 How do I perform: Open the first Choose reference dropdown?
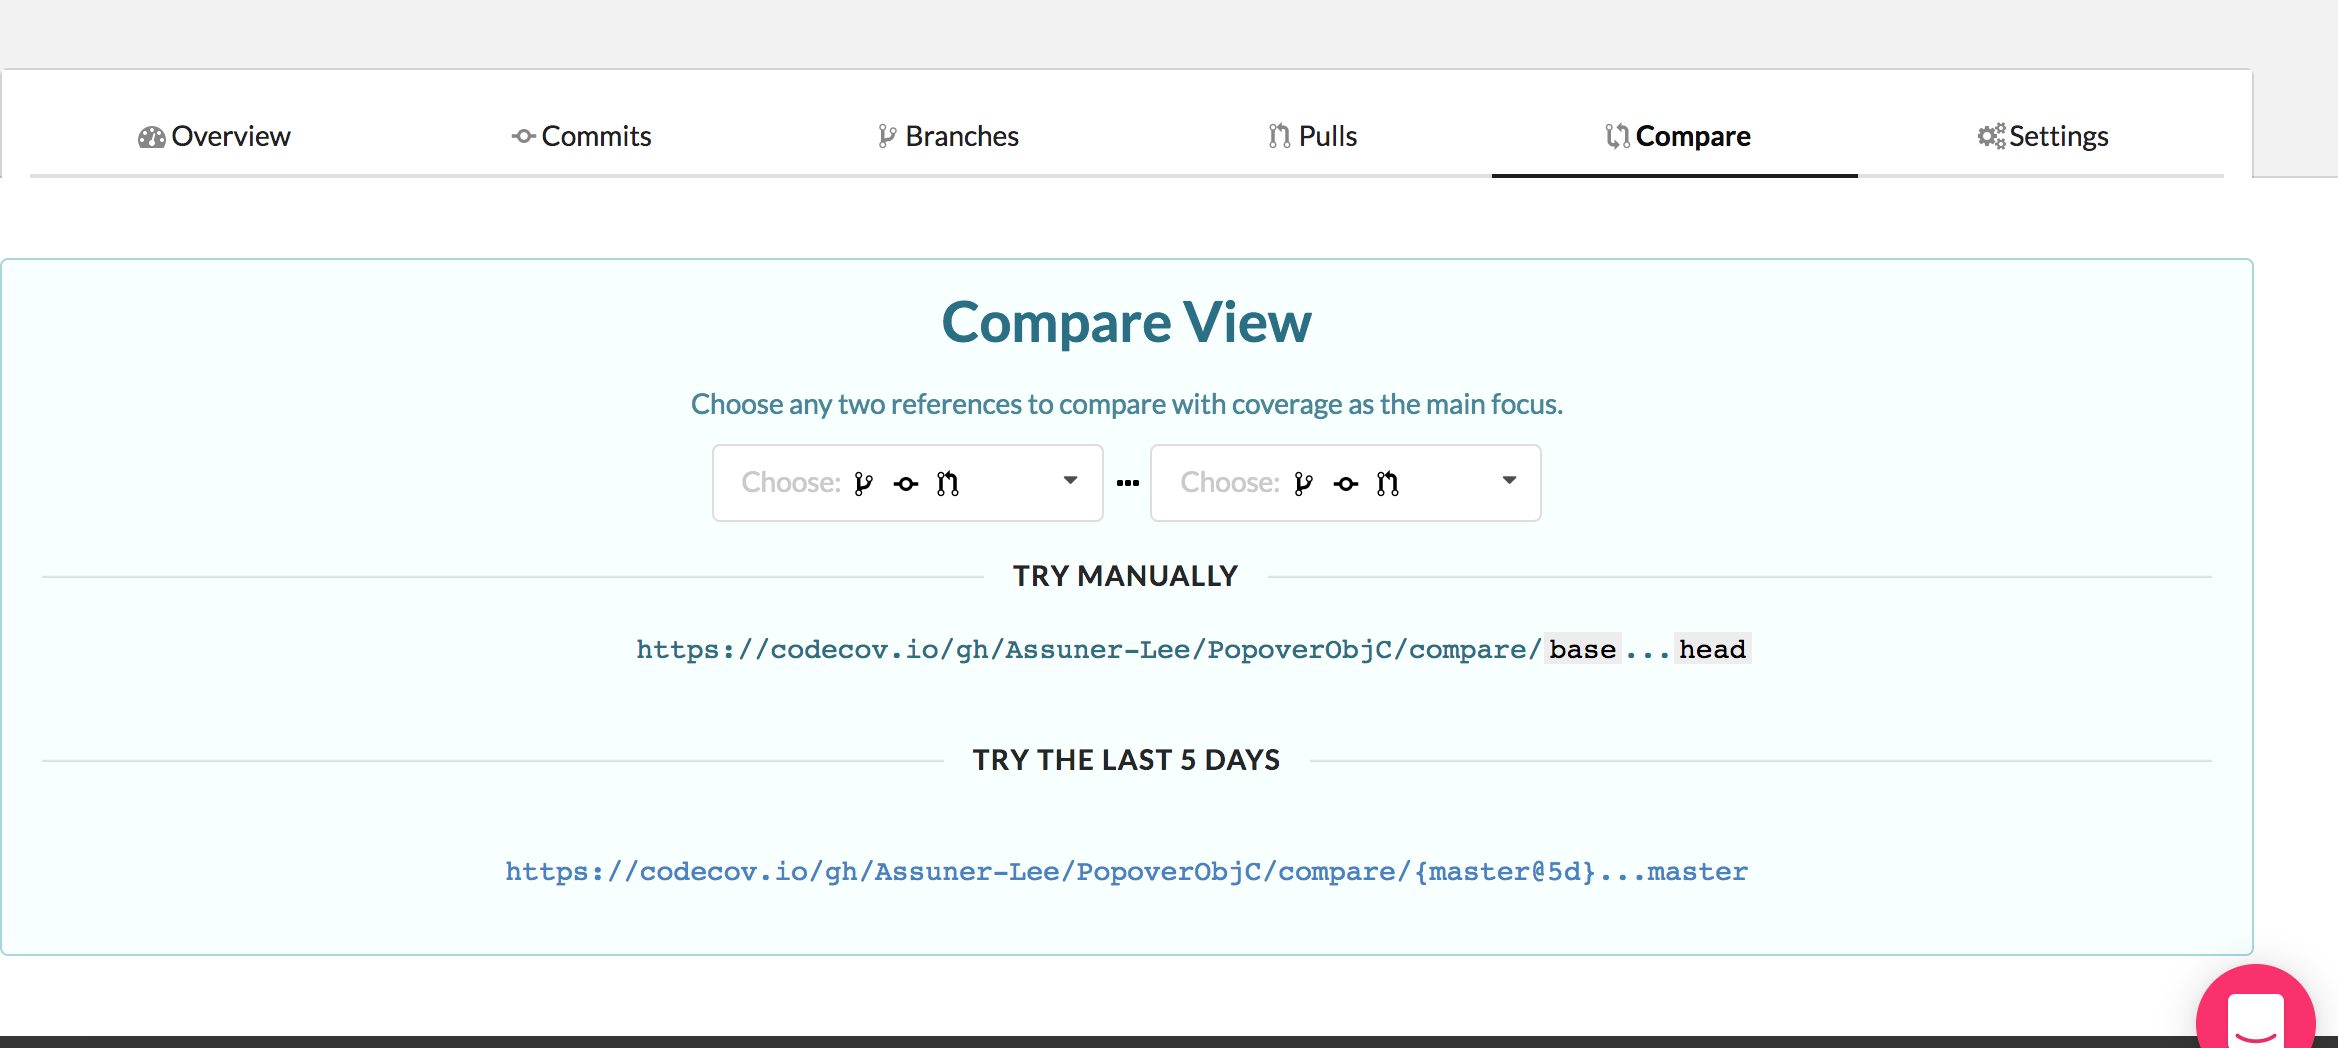tap(907, 483)
